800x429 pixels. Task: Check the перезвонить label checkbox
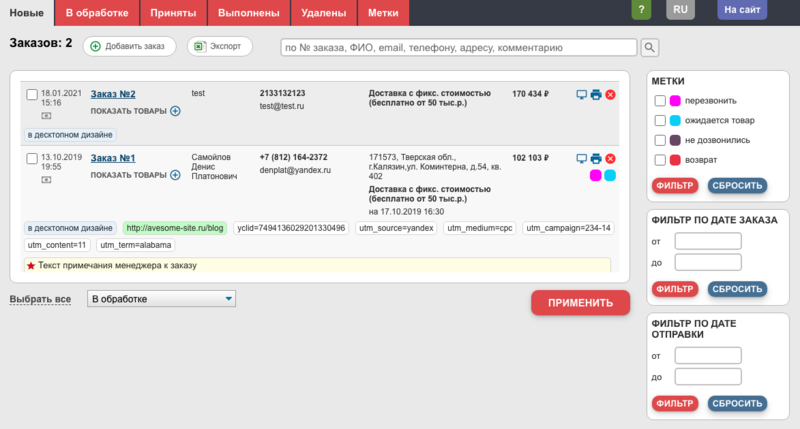(x=660, y=101)
